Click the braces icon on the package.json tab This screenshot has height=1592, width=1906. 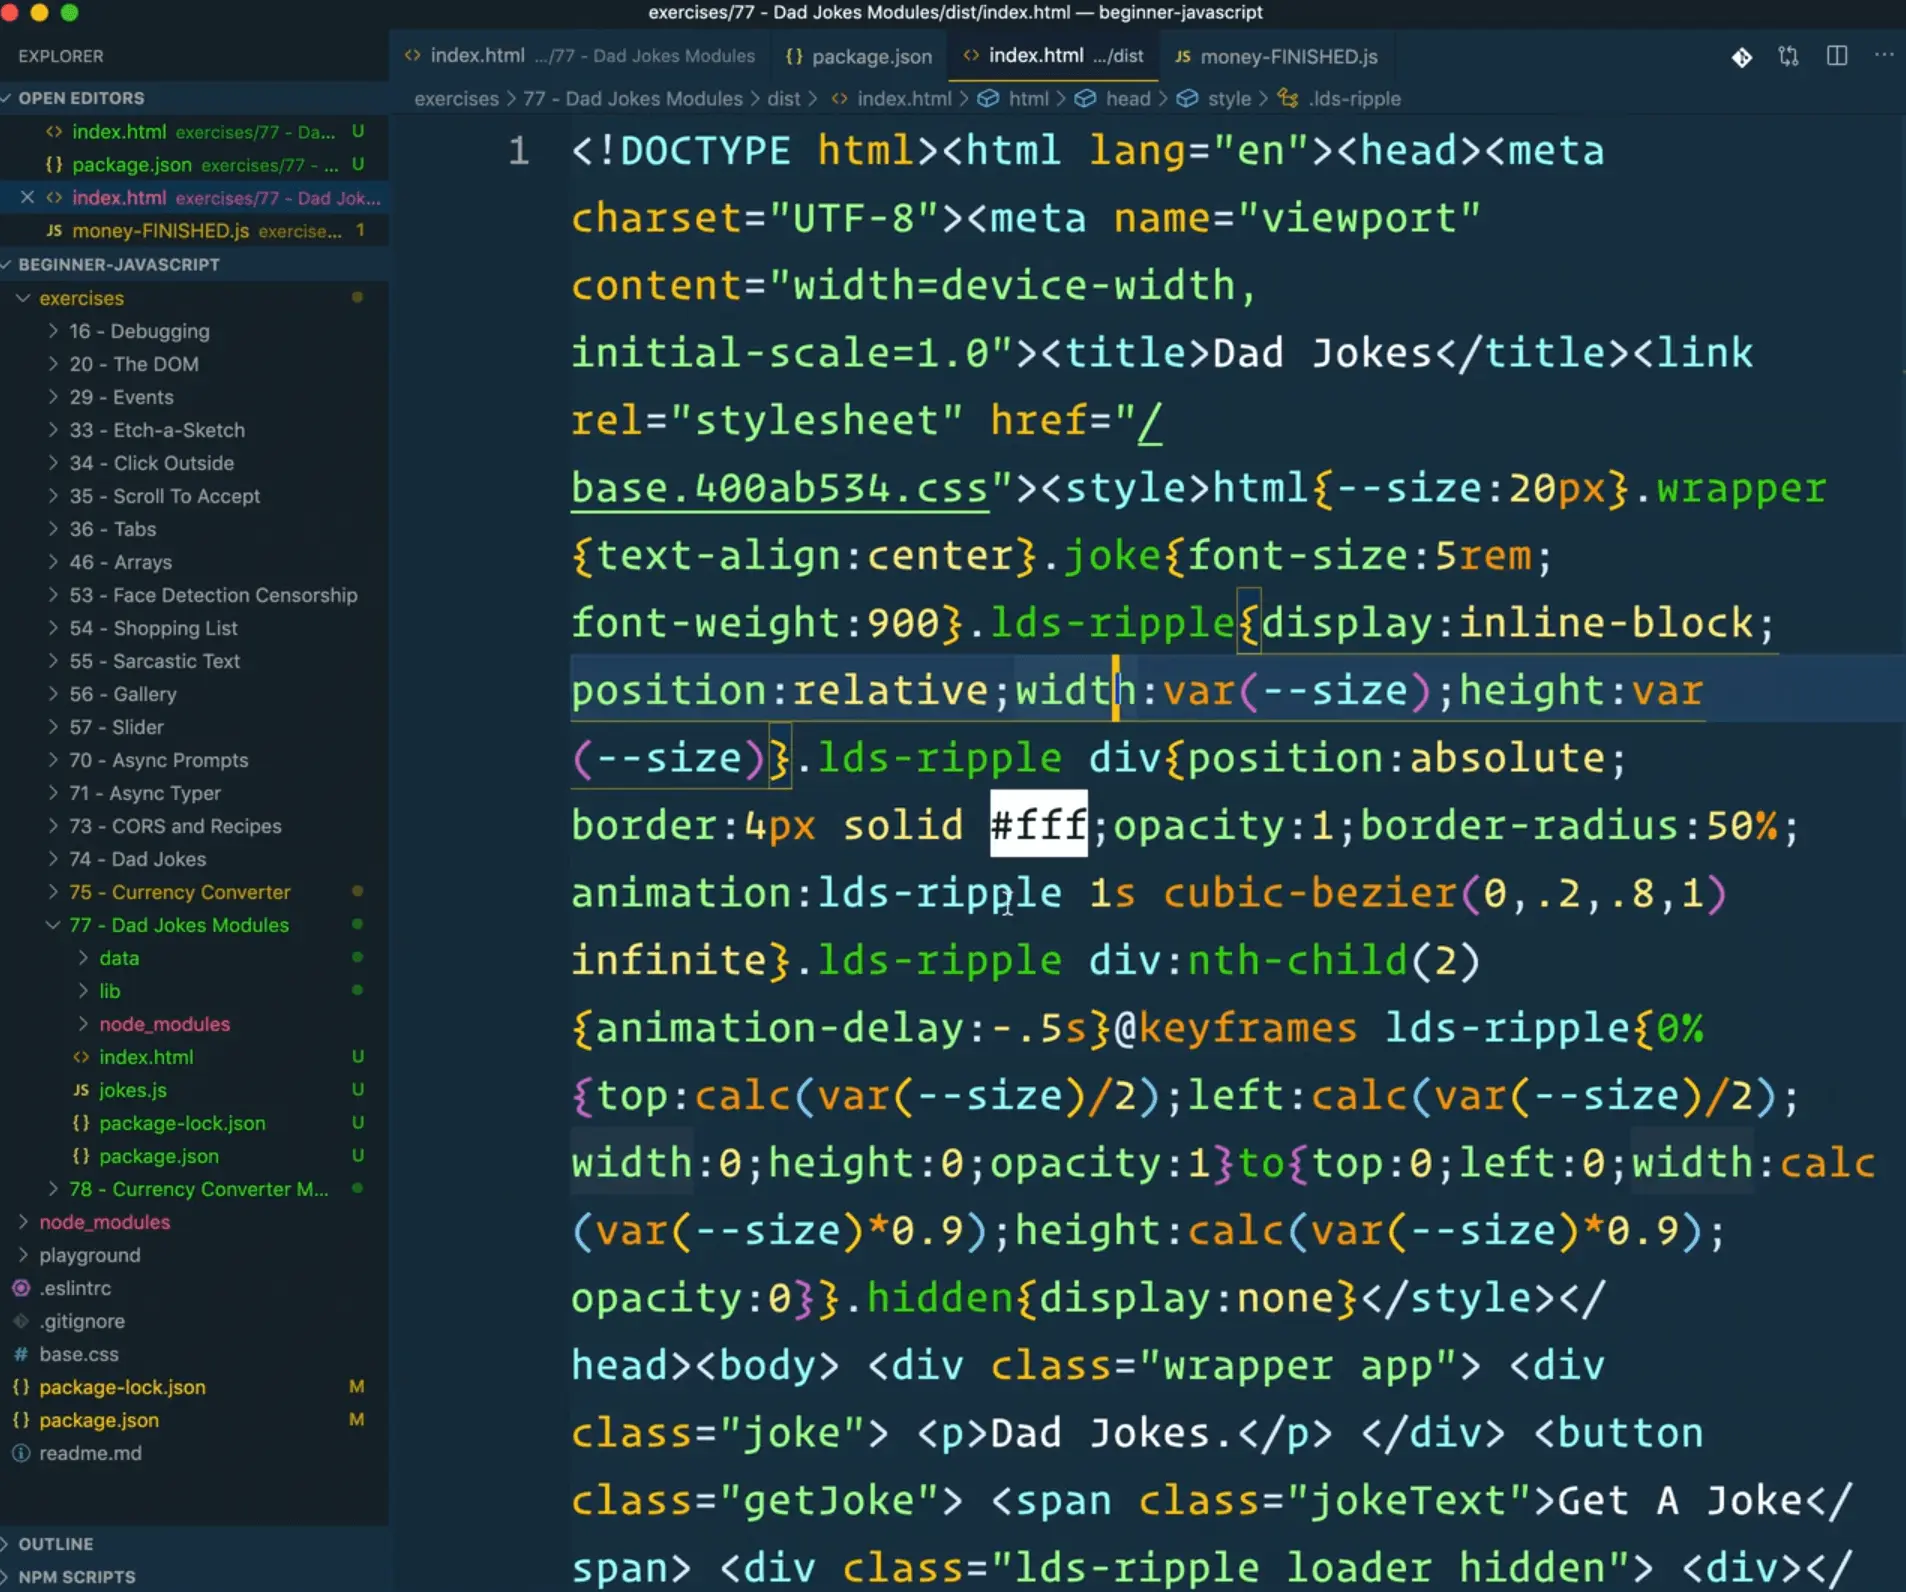pyautogui.click(x=795, y=57)
